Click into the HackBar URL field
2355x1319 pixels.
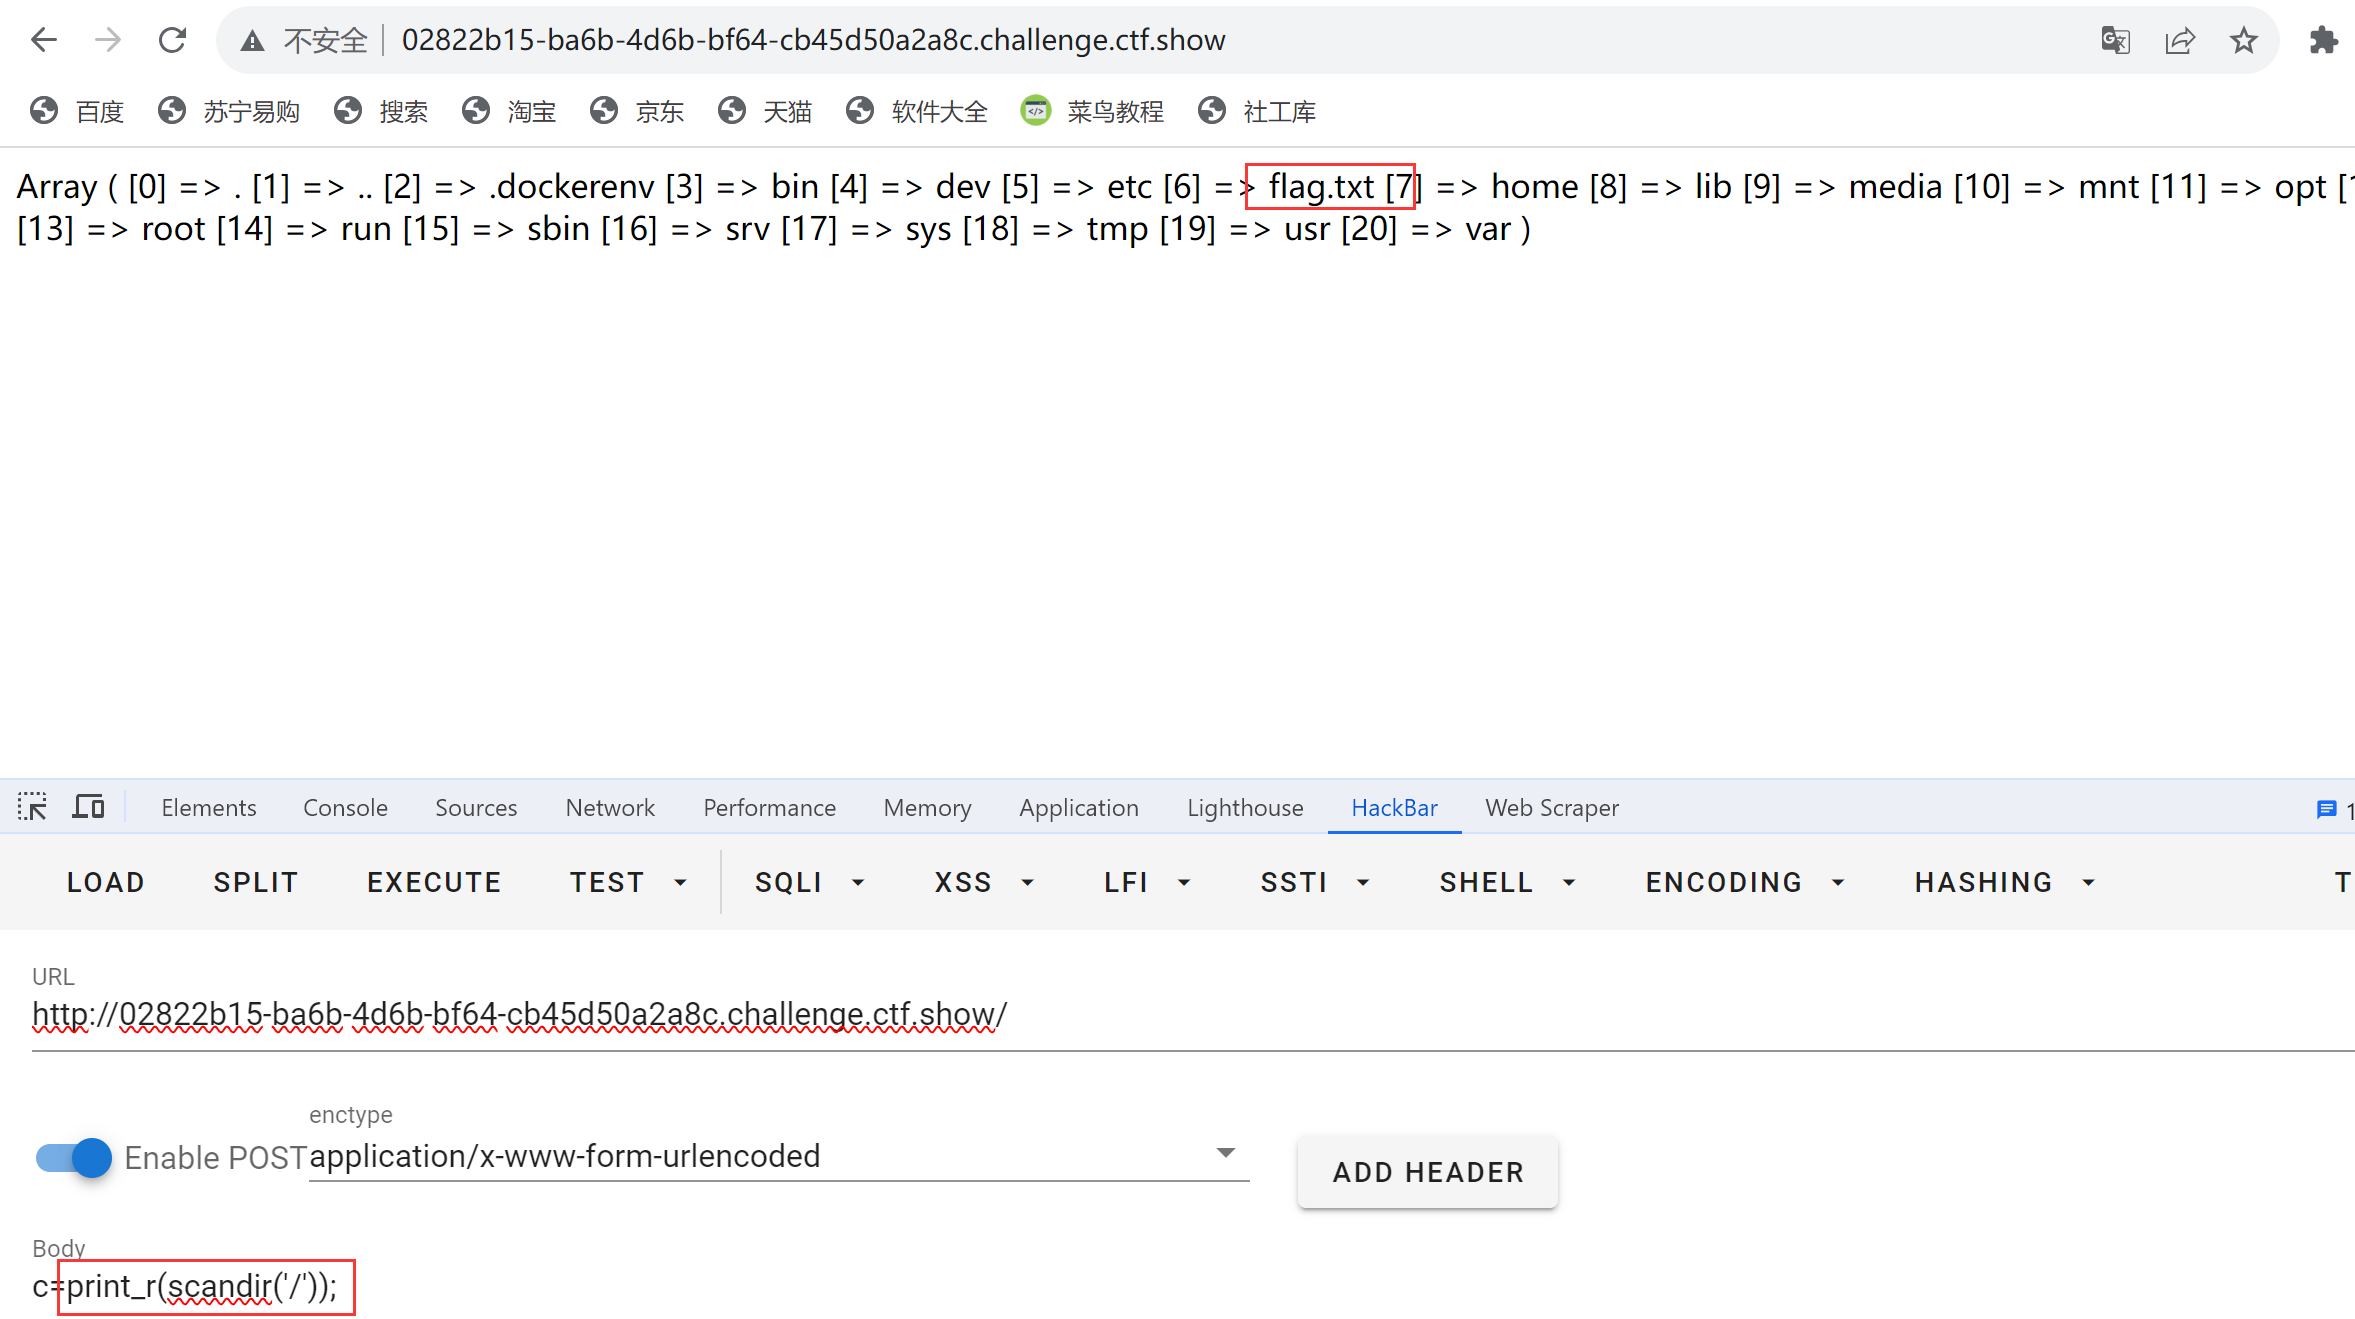[1193, 1015]
